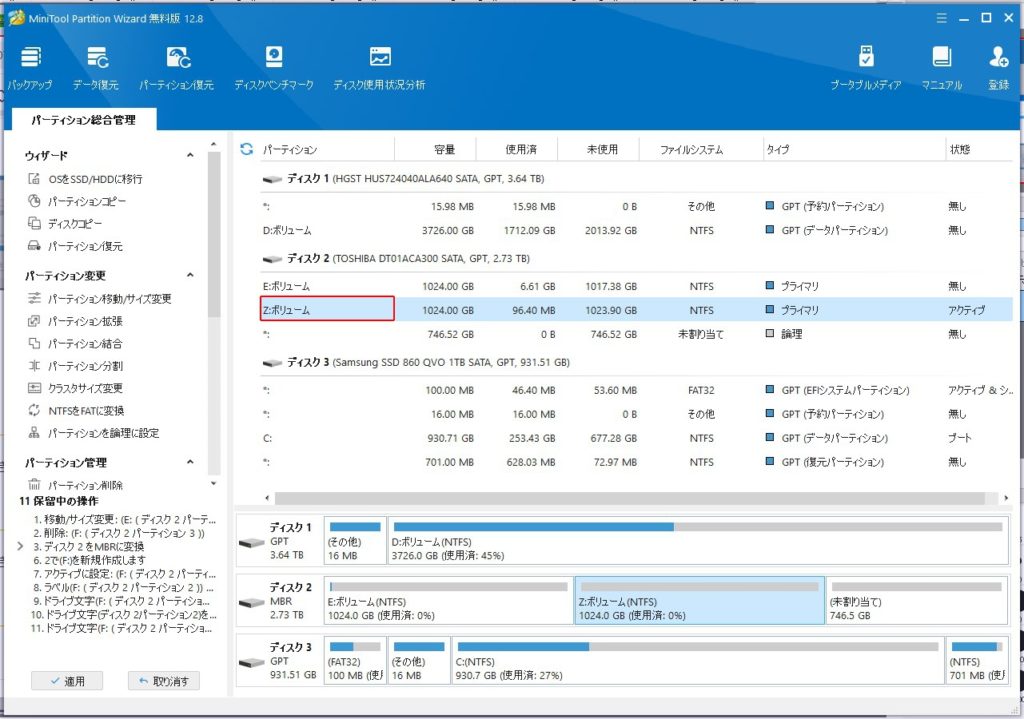Choose OSをSSD/HDDに移行 in the wizard list
Viewport: 1024px width, 719px height.
click(x=95, y=179)
